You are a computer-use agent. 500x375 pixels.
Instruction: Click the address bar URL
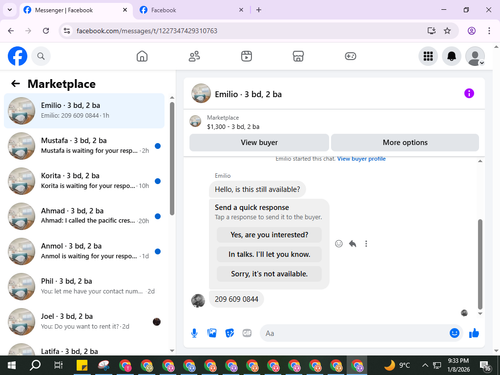click(x=147, y=31)
